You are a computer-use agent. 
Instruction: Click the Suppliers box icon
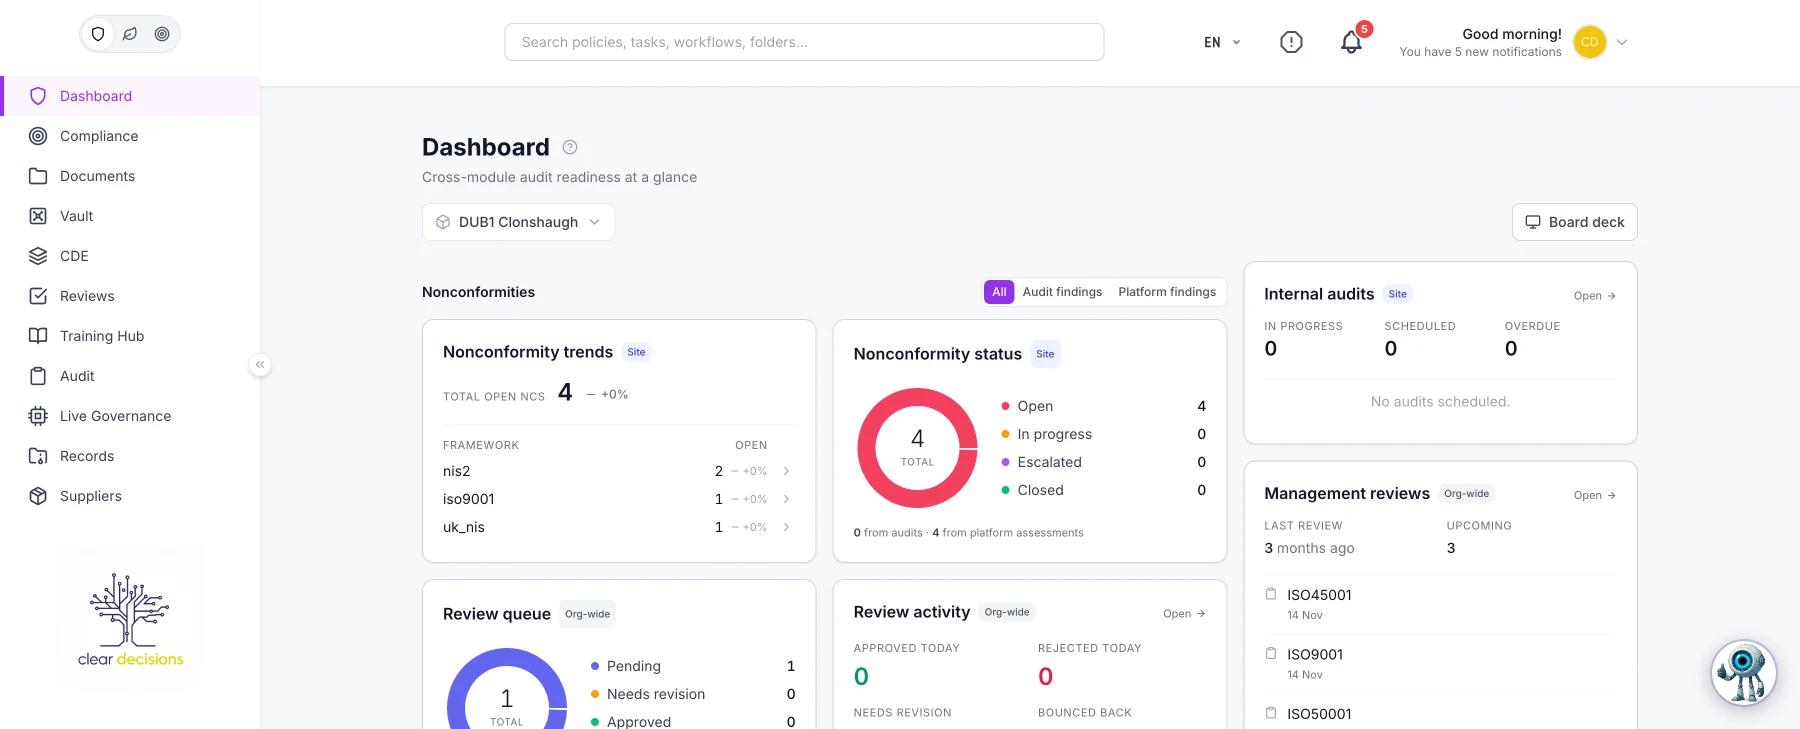pyautogui.click(x=38, y=496)
